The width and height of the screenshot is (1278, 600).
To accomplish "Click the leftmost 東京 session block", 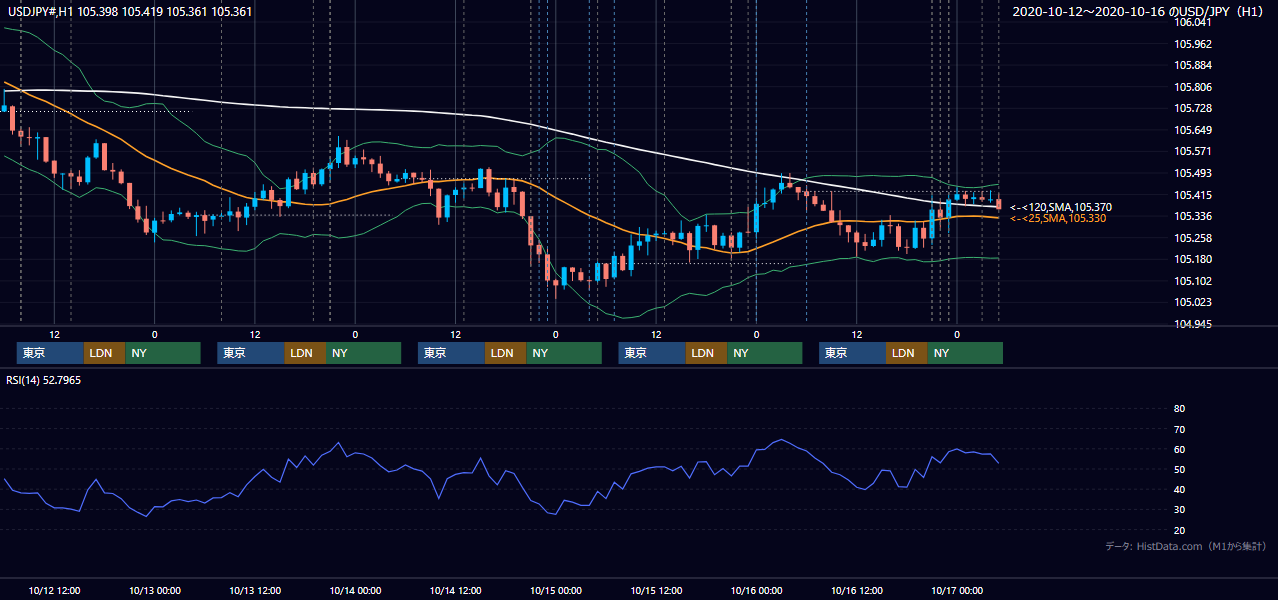I will coord(50,353).
